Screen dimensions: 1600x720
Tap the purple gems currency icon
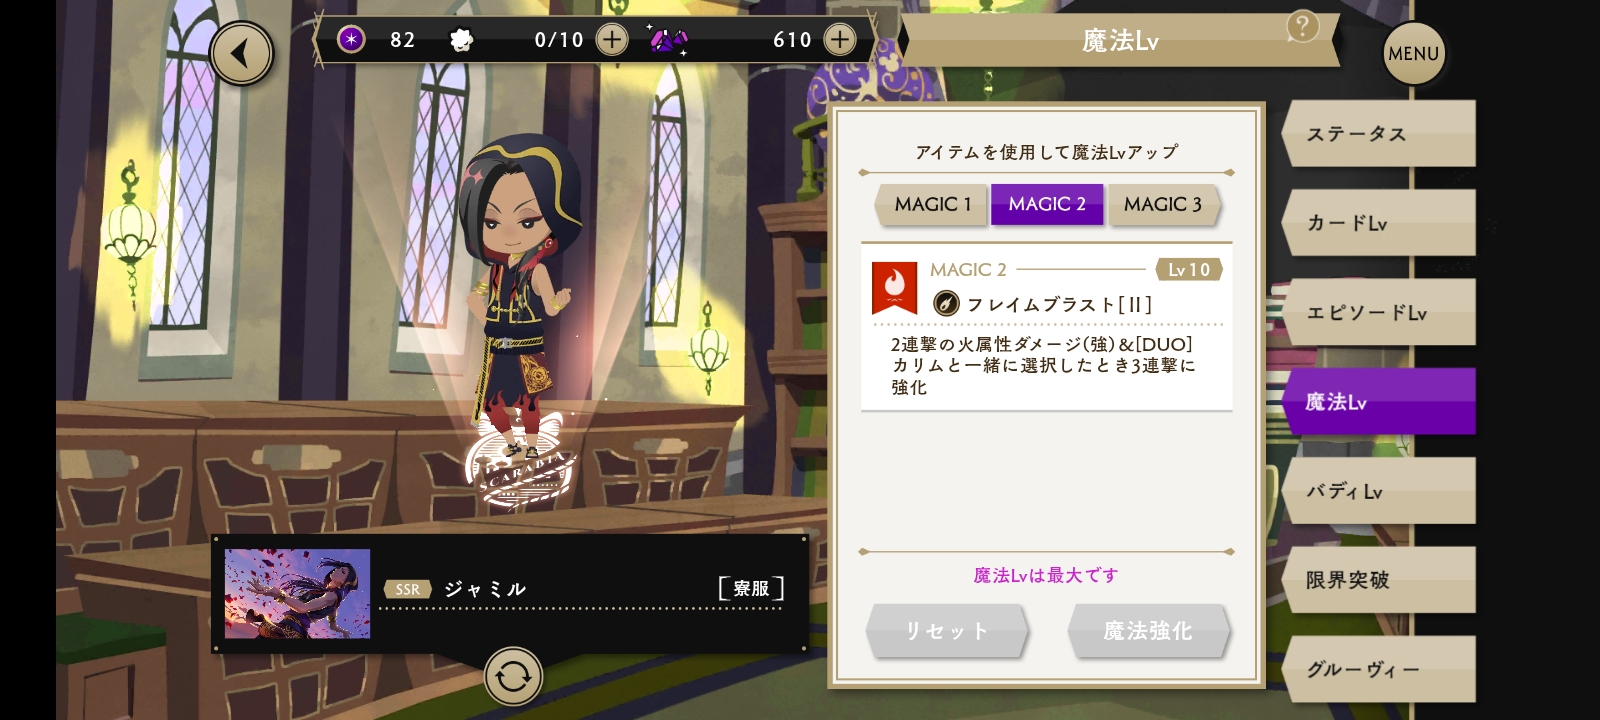click(668, 40)
